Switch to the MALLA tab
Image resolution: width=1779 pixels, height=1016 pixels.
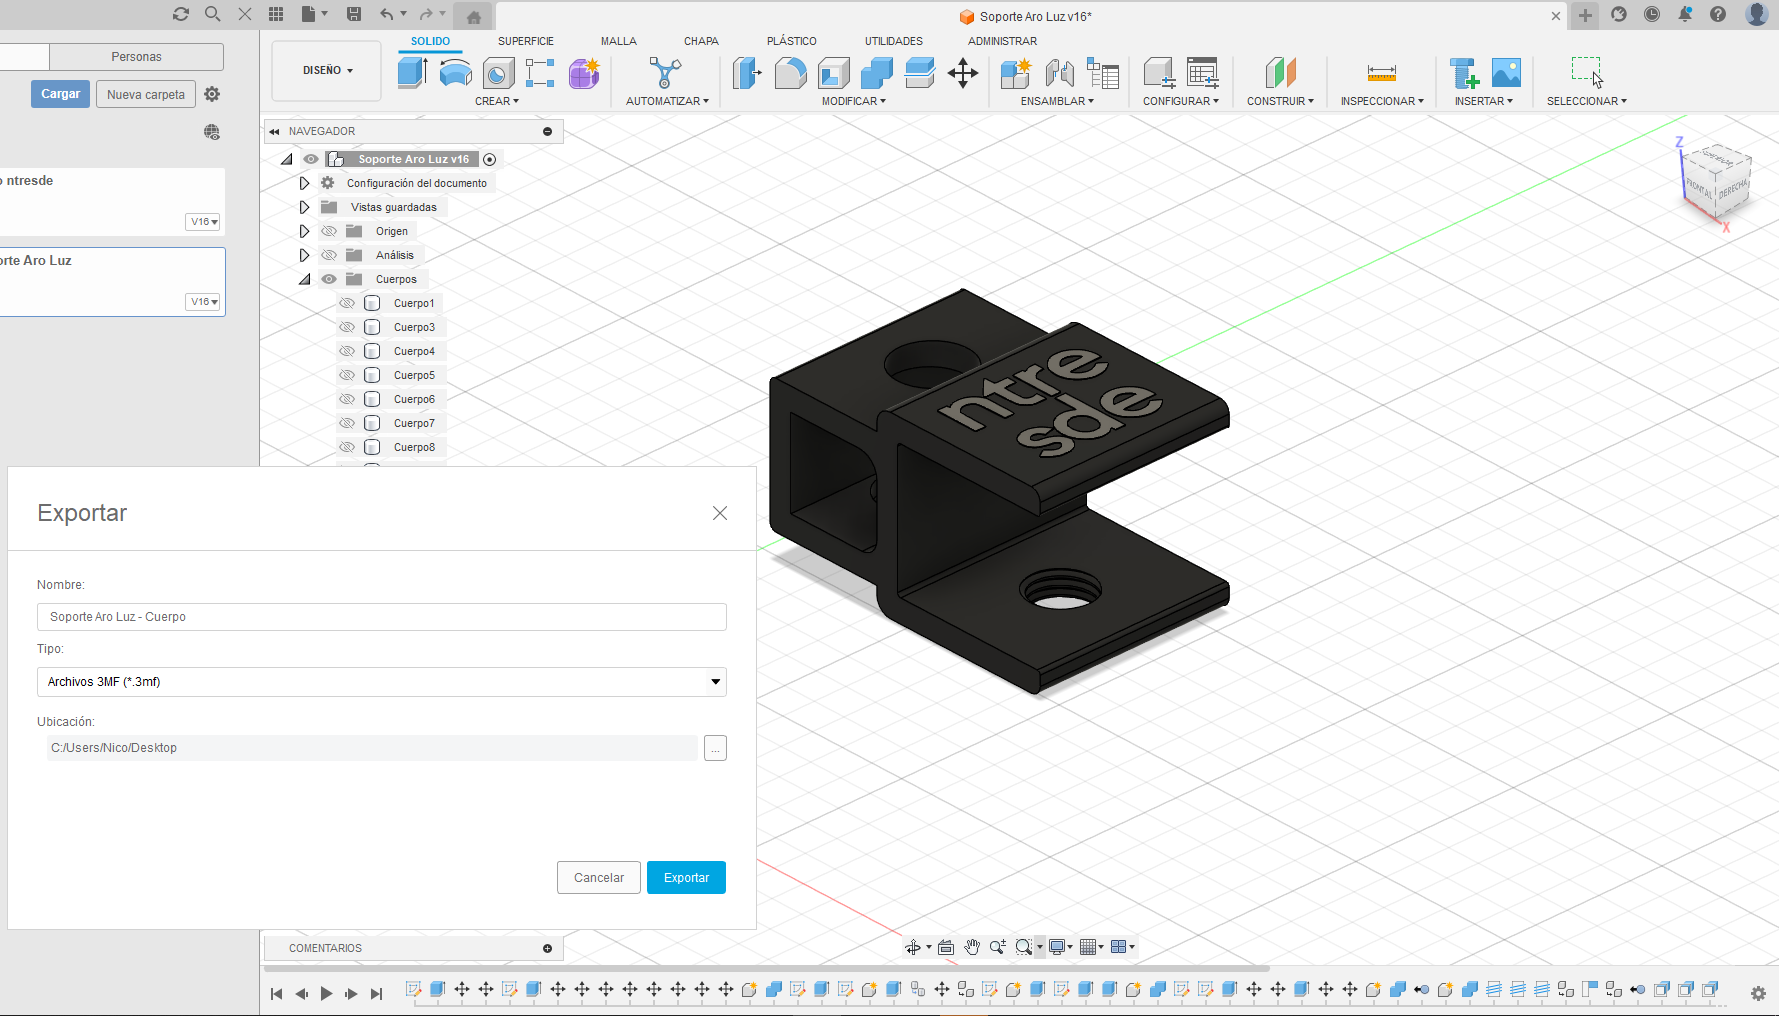(x=619, y=41)
